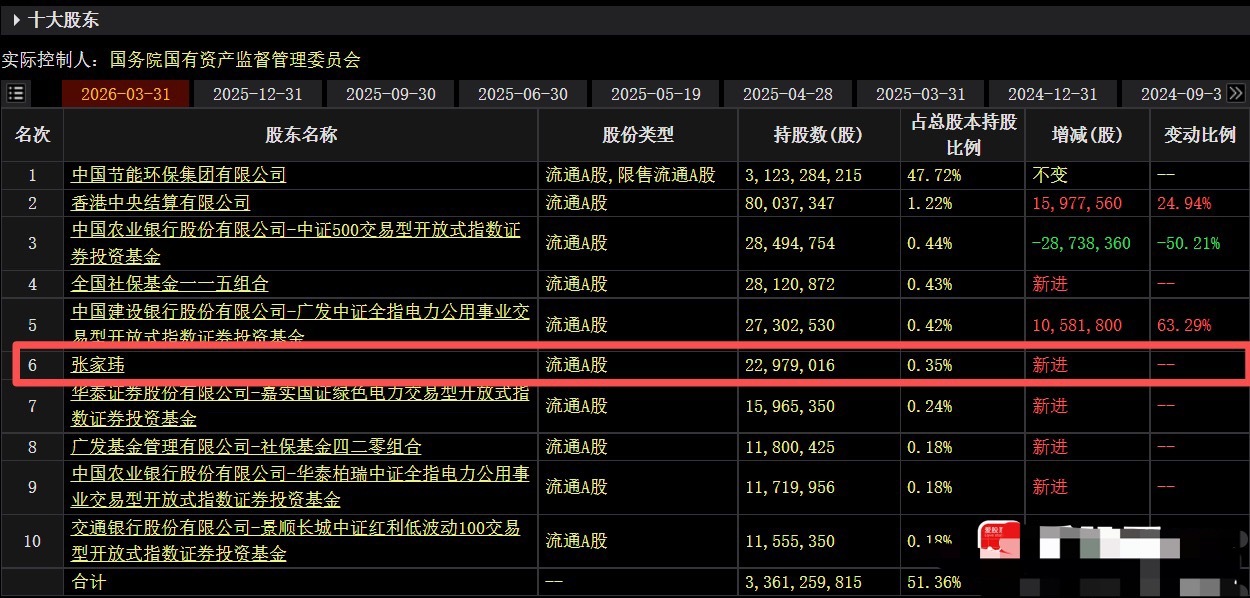The width and height of the screenshot is (1250, 598).
Task: Click the total shares 3,361,259,815
Action: coord(803,581)
